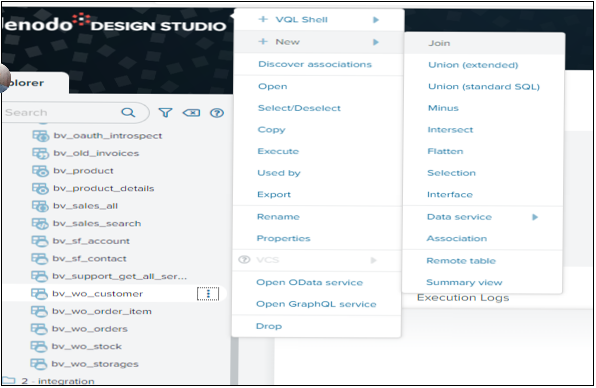
Task: Select the bv_wo_orders tree row
Action: (114, 329)
